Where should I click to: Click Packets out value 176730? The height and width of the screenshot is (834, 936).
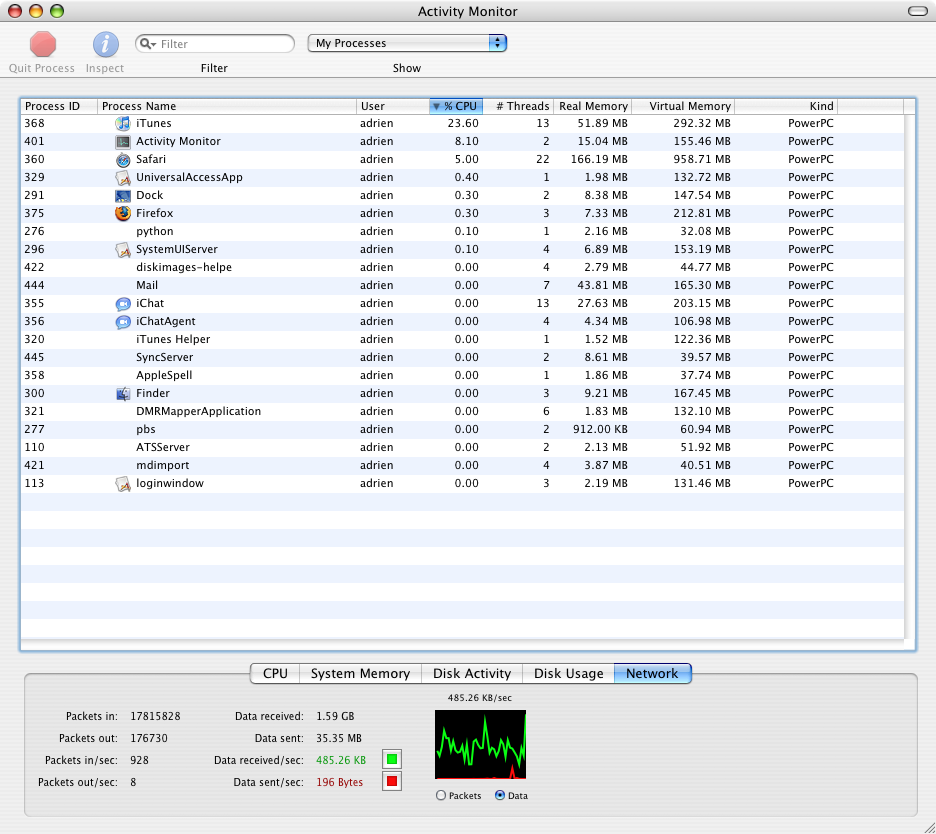149,738
